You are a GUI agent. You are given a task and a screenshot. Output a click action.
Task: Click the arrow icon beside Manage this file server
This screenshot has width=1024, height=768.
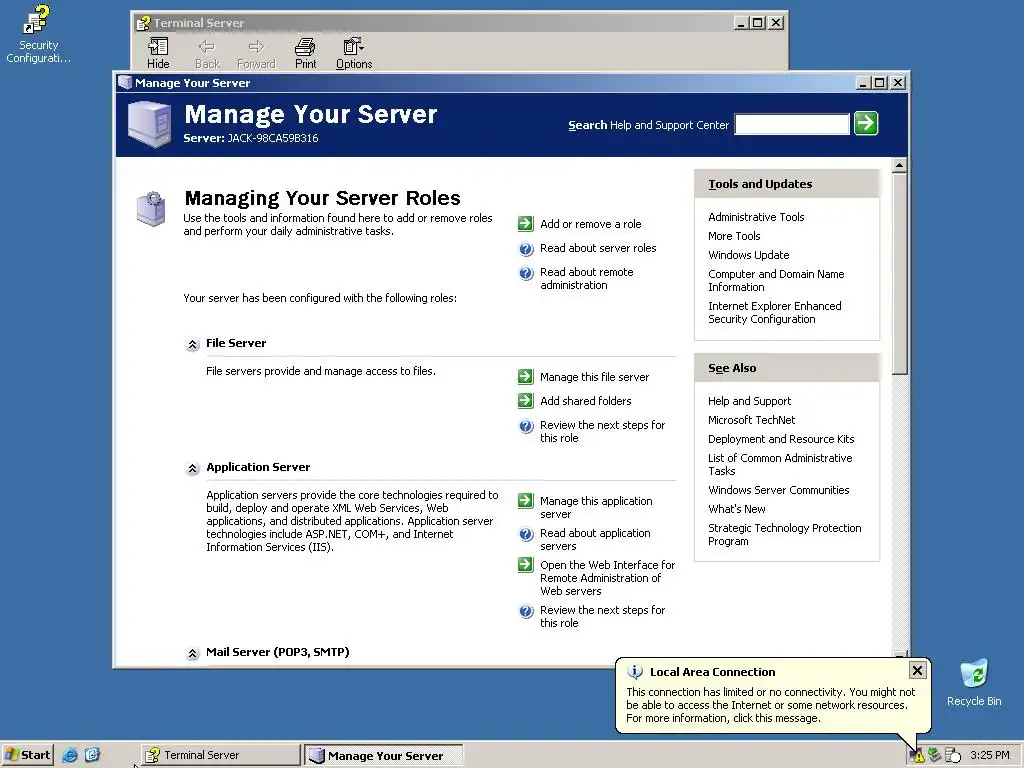pyautogui.click(x=526, y=377)
